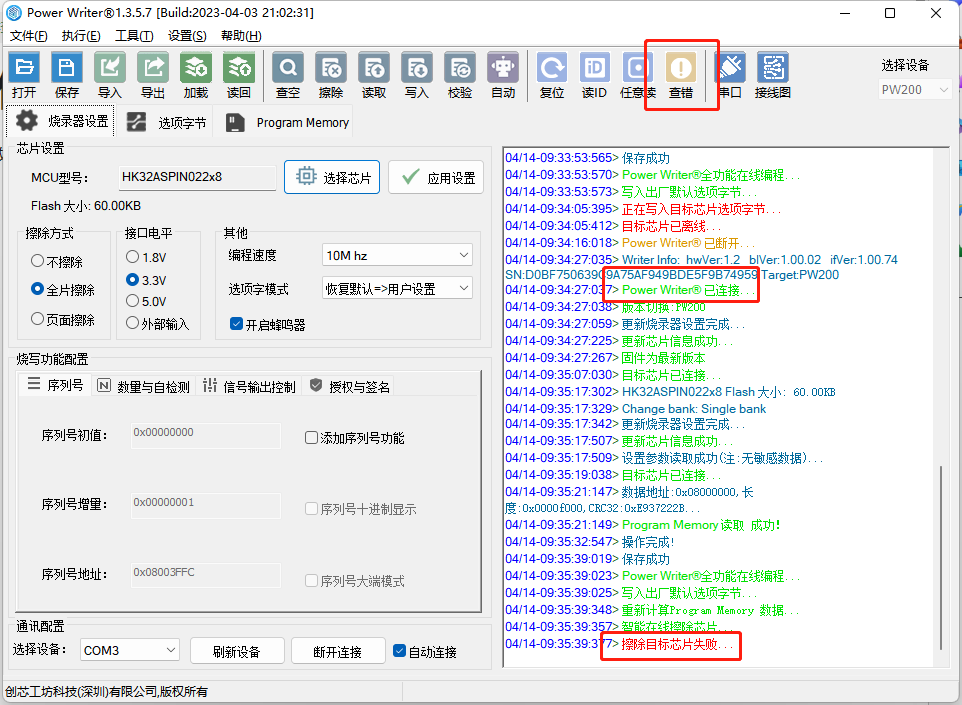Viewport: 962px width, 705px height.
Task: Click log line Change bank: Single bank
Action: (693, 409)
